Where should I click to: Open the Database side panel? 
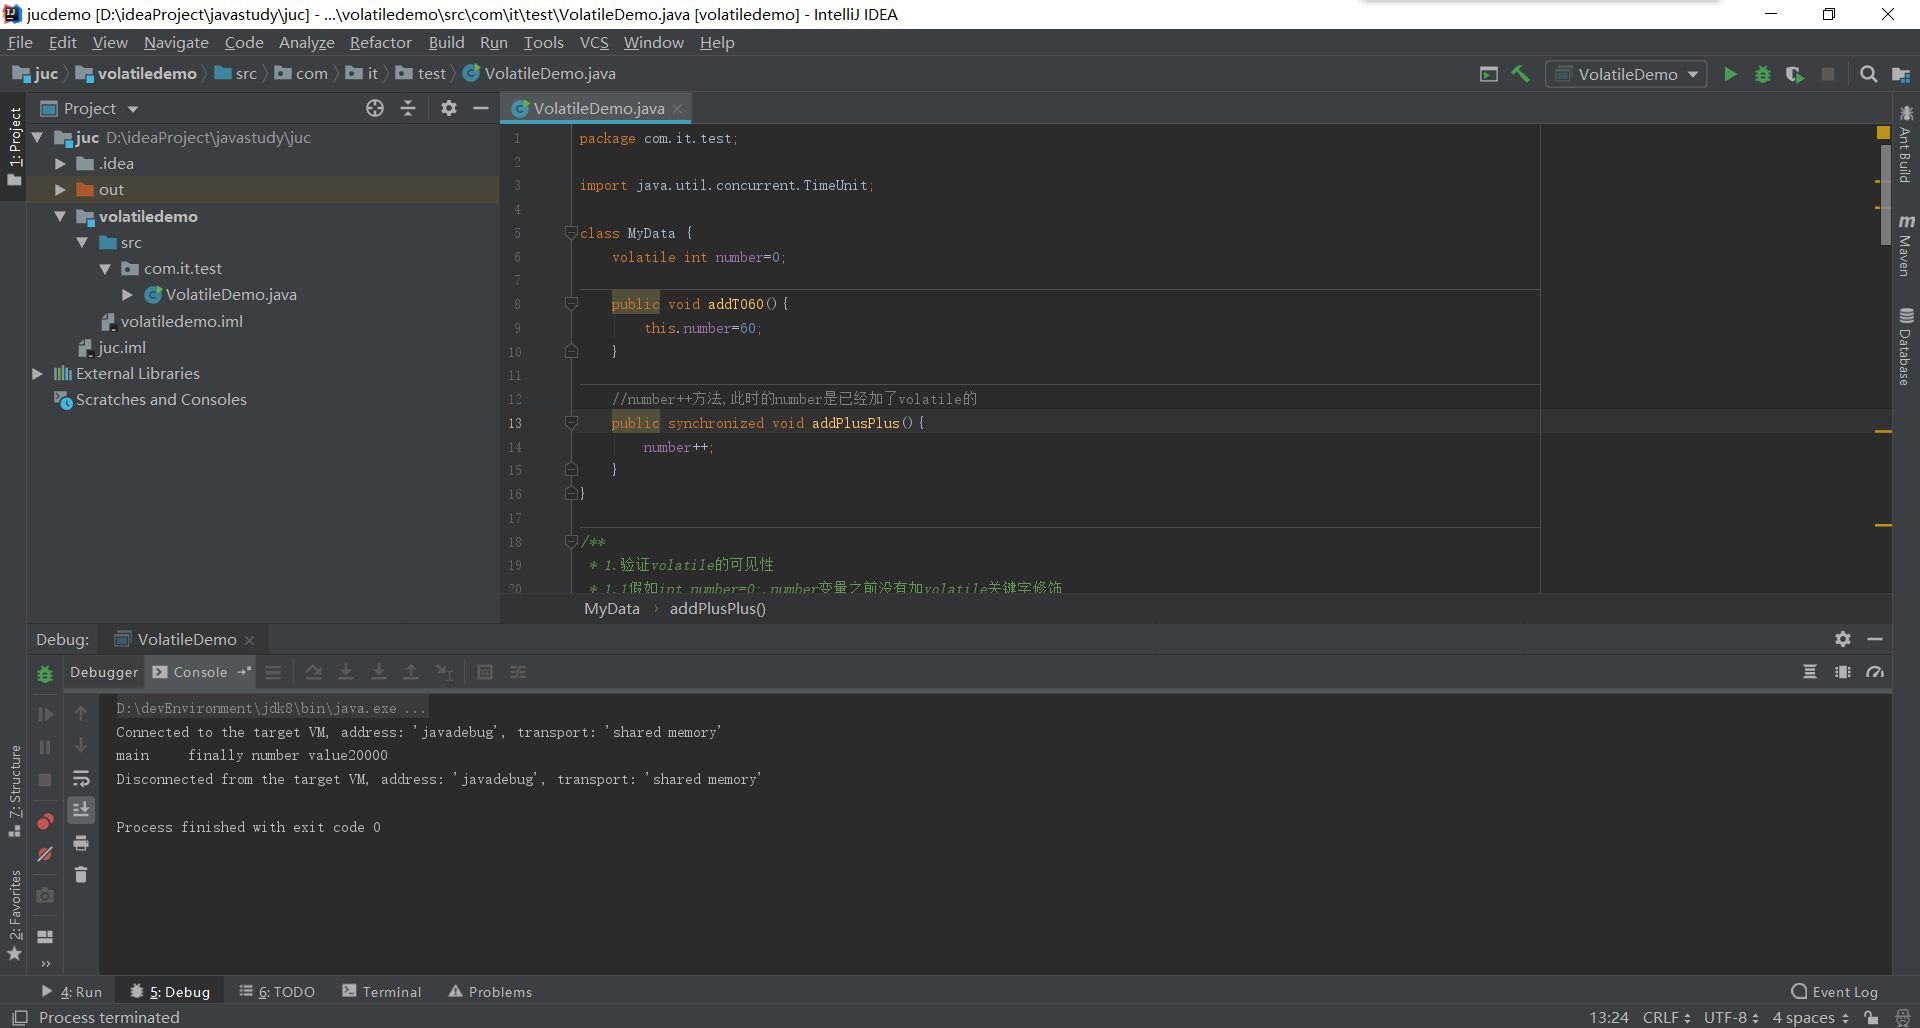(1906, 346)
